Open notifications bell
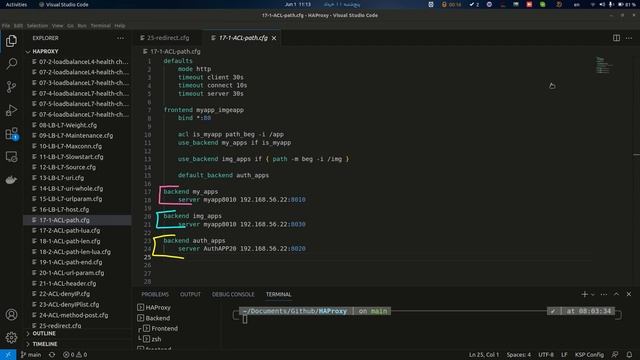This screenshot has width=640, height=360. click(629, 355)
